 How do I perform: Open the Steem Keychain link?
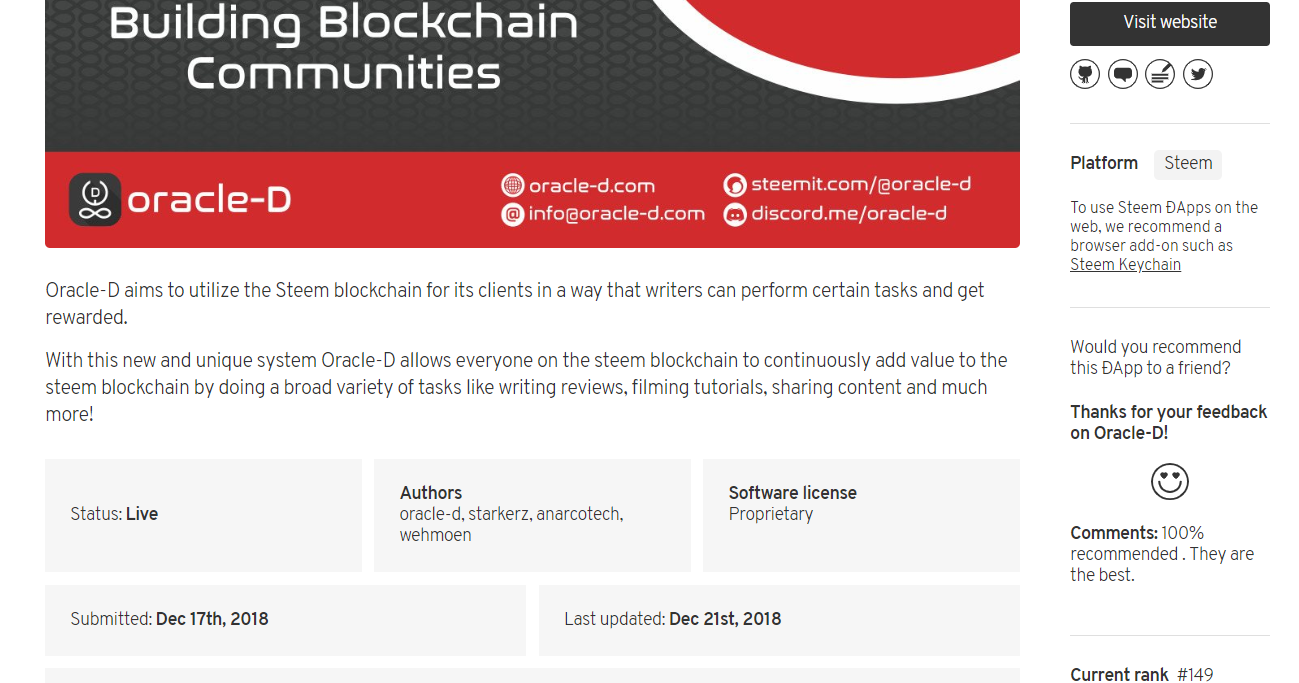pyautogui.click(x=1125, y=265)
